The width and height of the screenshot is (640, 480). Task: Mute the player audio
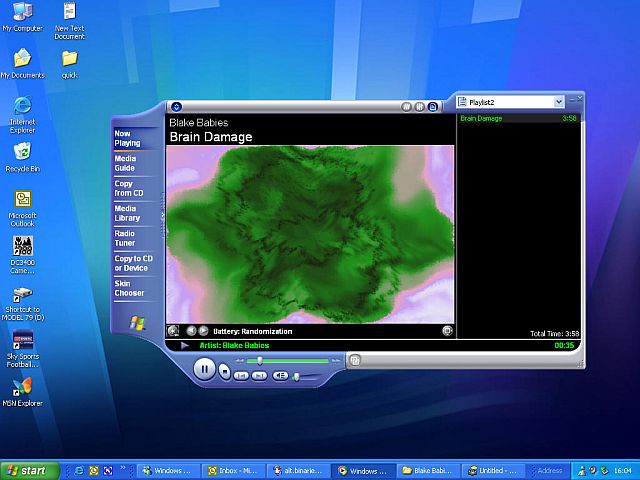click(x=280, y=376)
